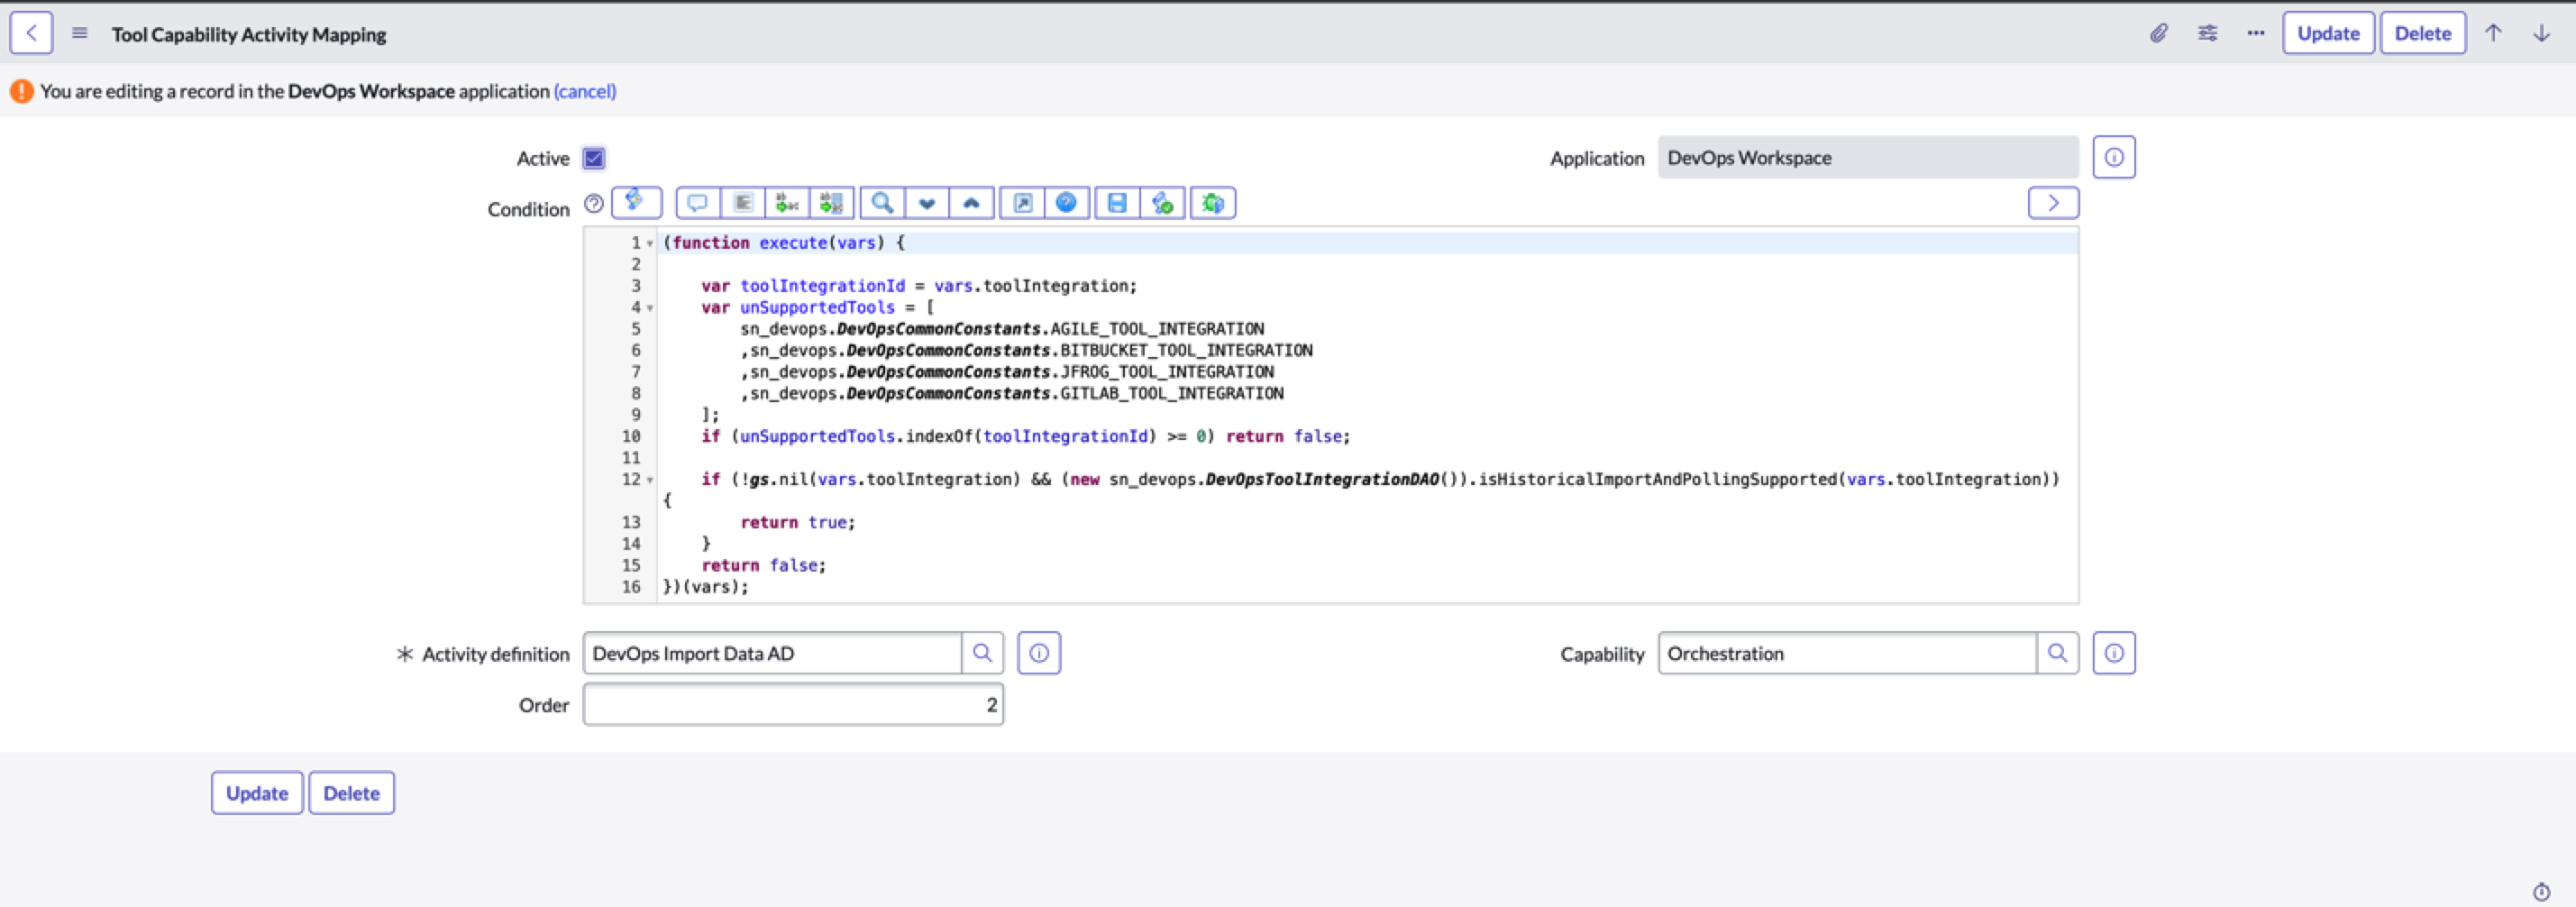Open editor help blue question icon

1067,203
